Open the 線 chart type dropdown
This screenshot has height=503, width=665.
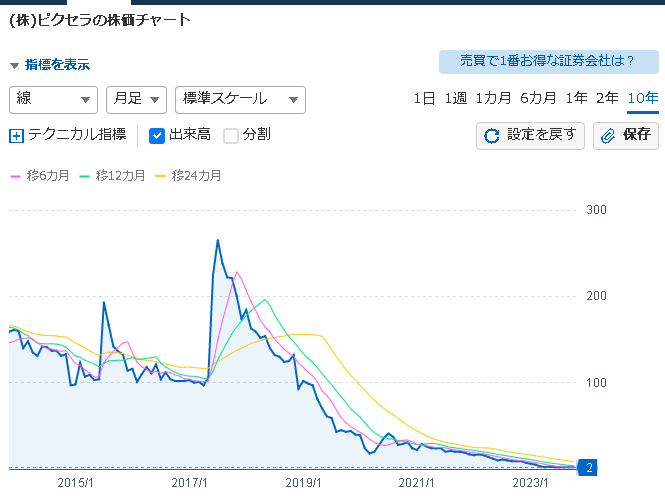[x=53, y=100]
